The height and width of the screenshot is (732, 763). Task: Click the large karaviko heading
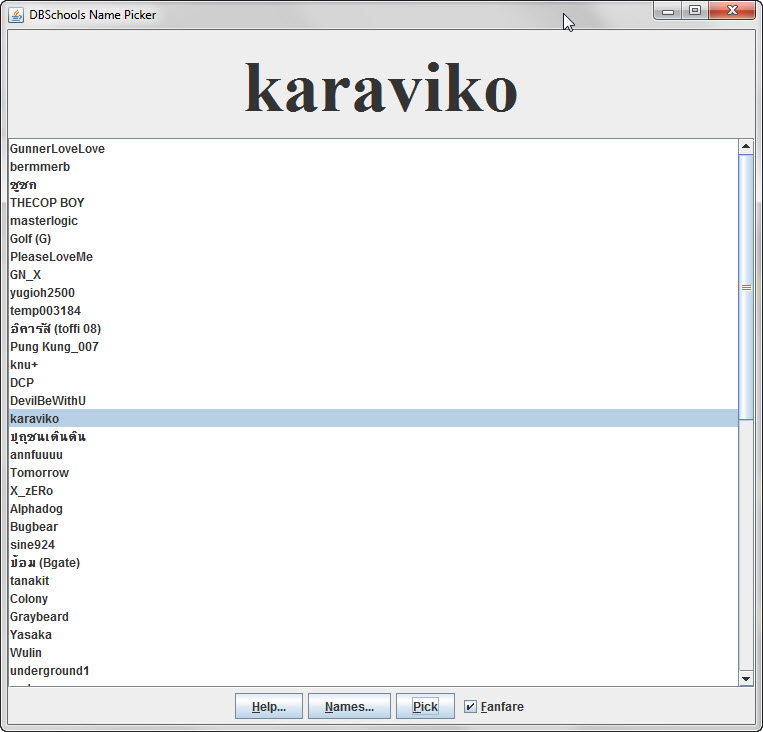click(x=381, y=88)
